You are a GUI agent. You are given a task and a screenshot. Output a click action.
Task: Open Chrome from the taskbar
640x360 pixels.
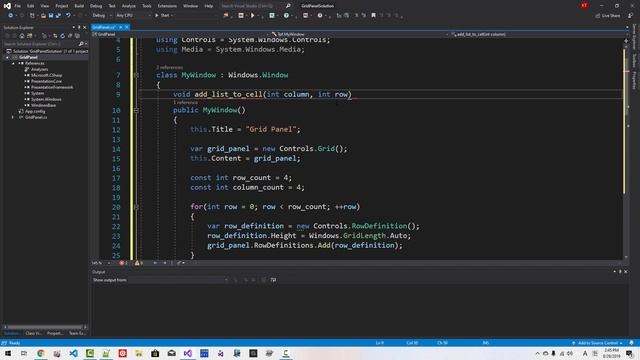click(40, 353)
